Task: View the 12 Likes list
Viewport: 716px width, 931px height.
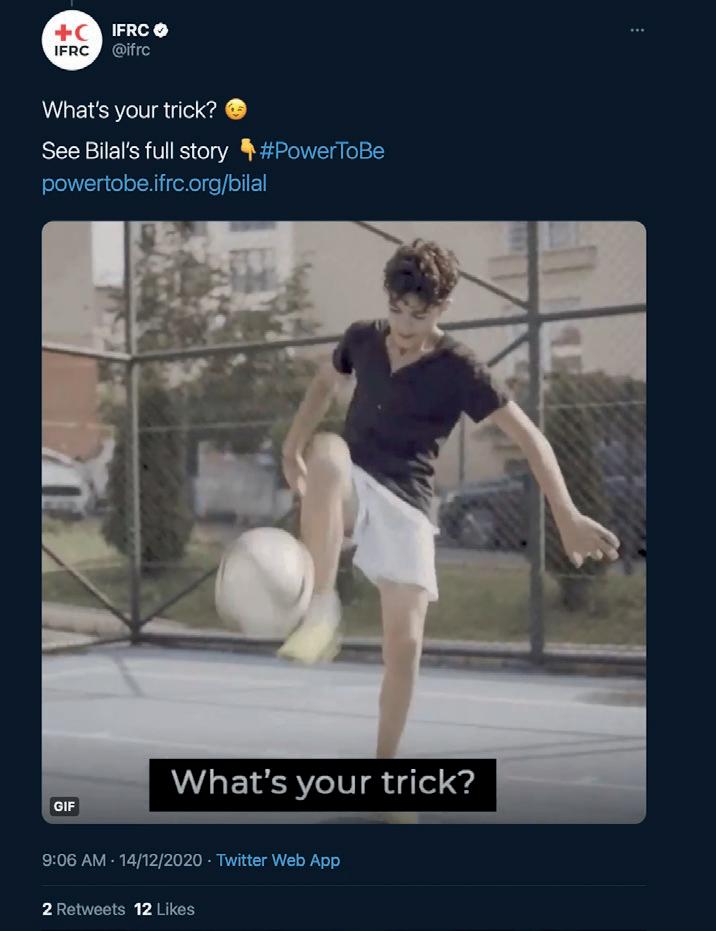Action: [x=164, y=909]
